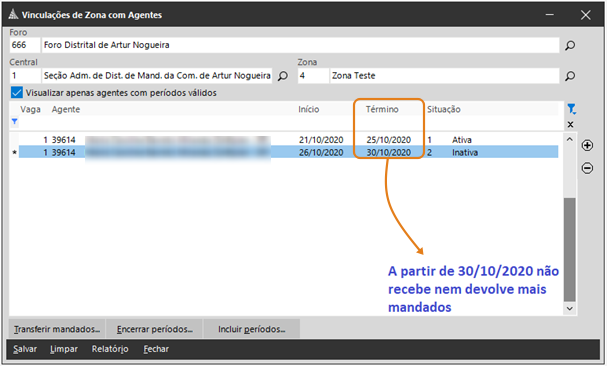Click the X icon to clear grid filter
607x366 pixels.
pos(570,125)
